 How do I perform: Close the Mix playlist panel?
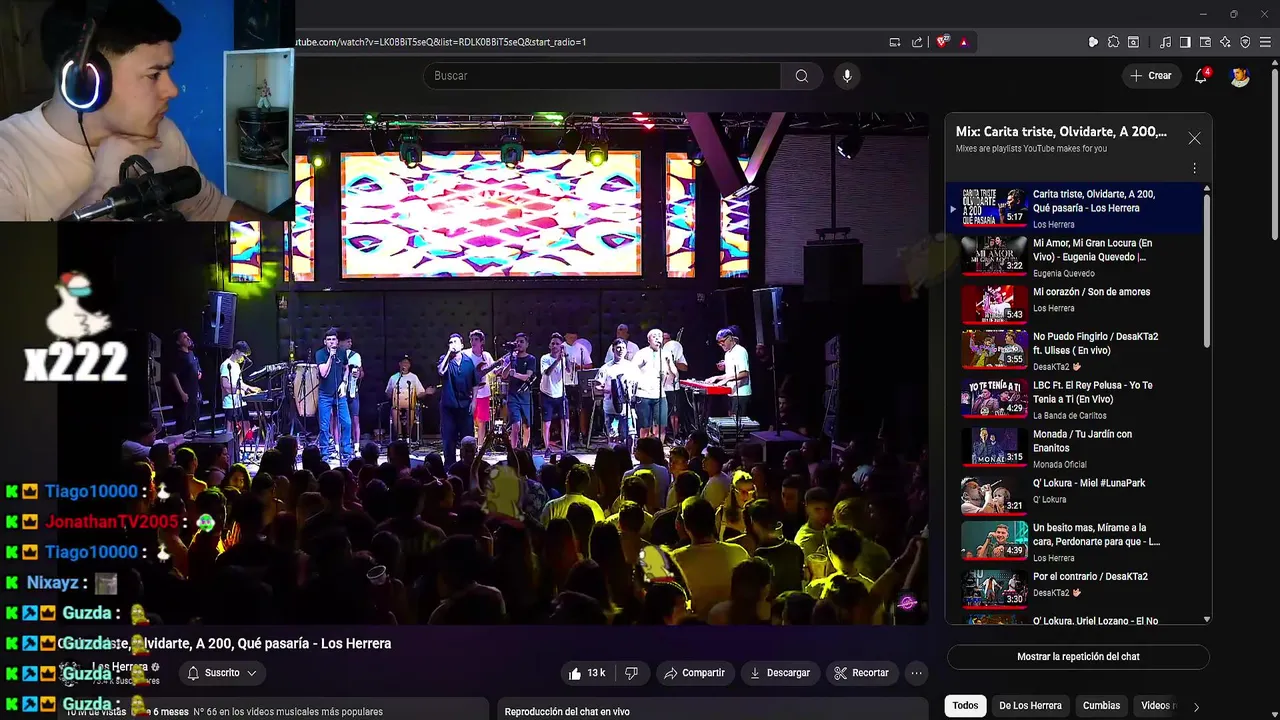[1194, 139]
